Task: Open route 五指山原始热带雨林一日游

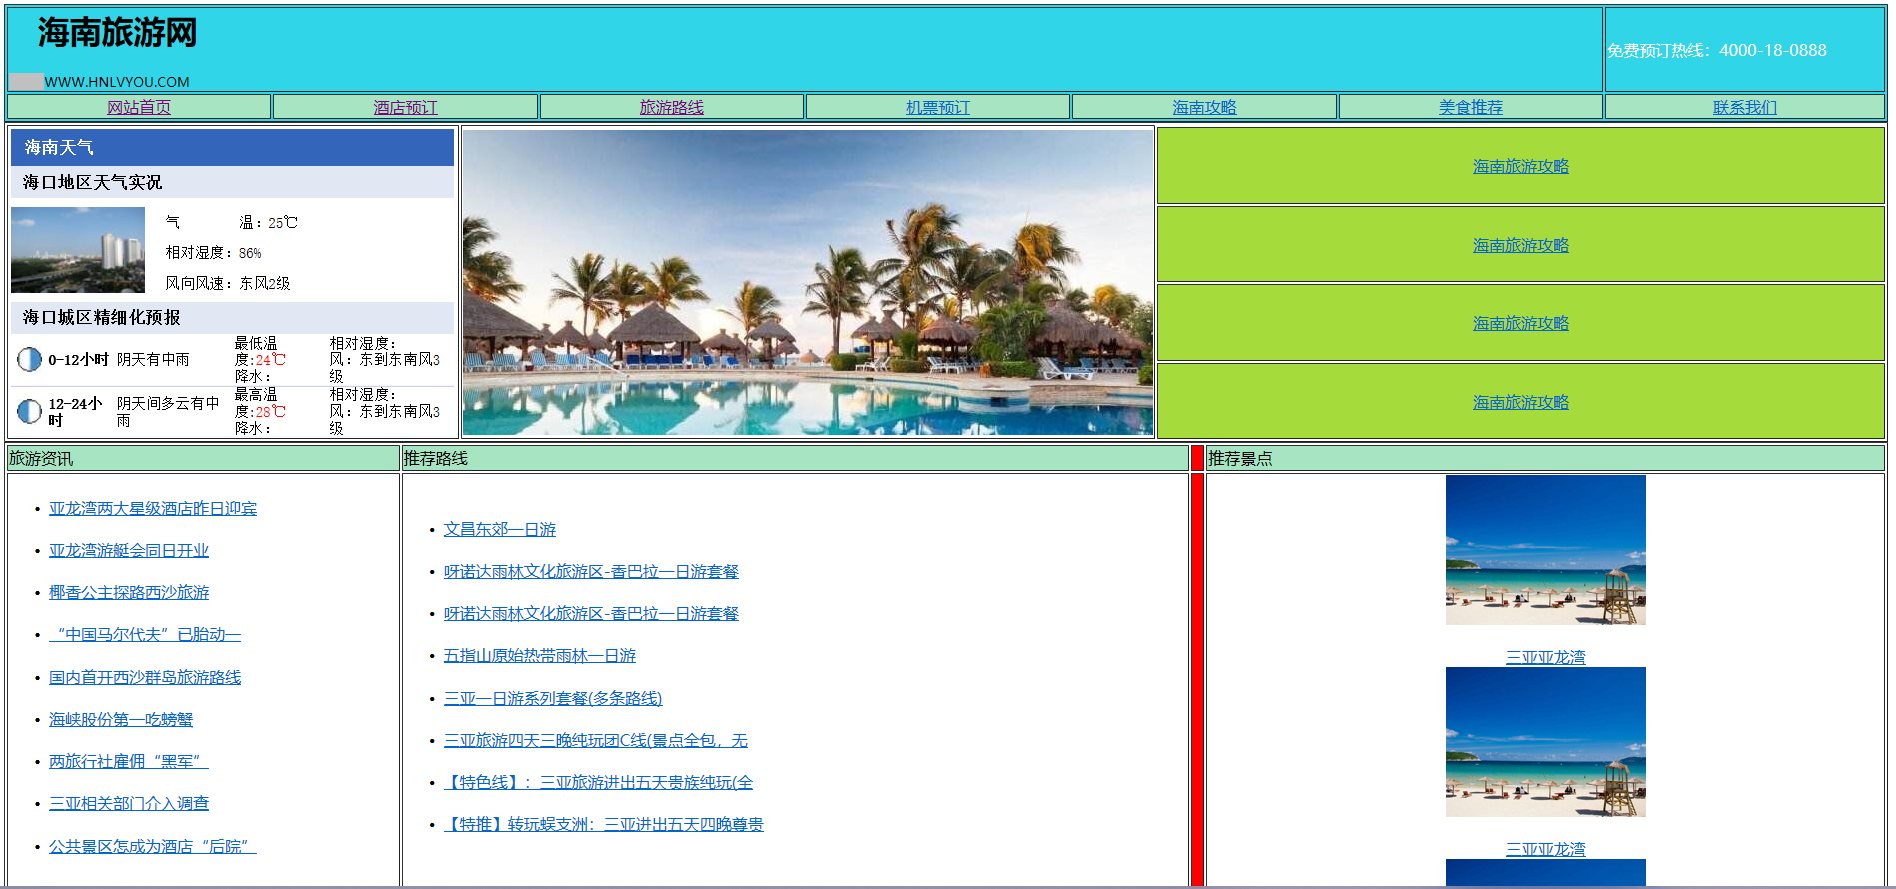Action: (540, 655)
